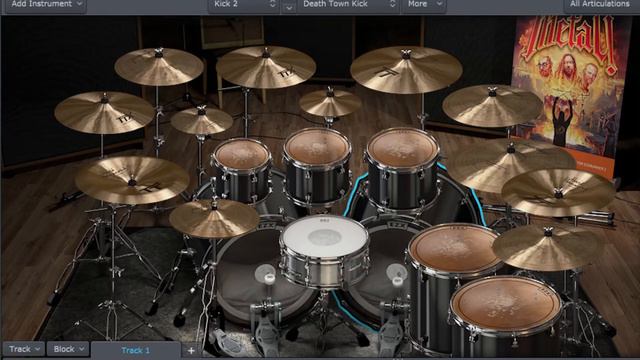Image resolution: width=640 pixels, height=360 pixels.
Task: Select the far-left crash cymbal
Action: pos(104,113)
